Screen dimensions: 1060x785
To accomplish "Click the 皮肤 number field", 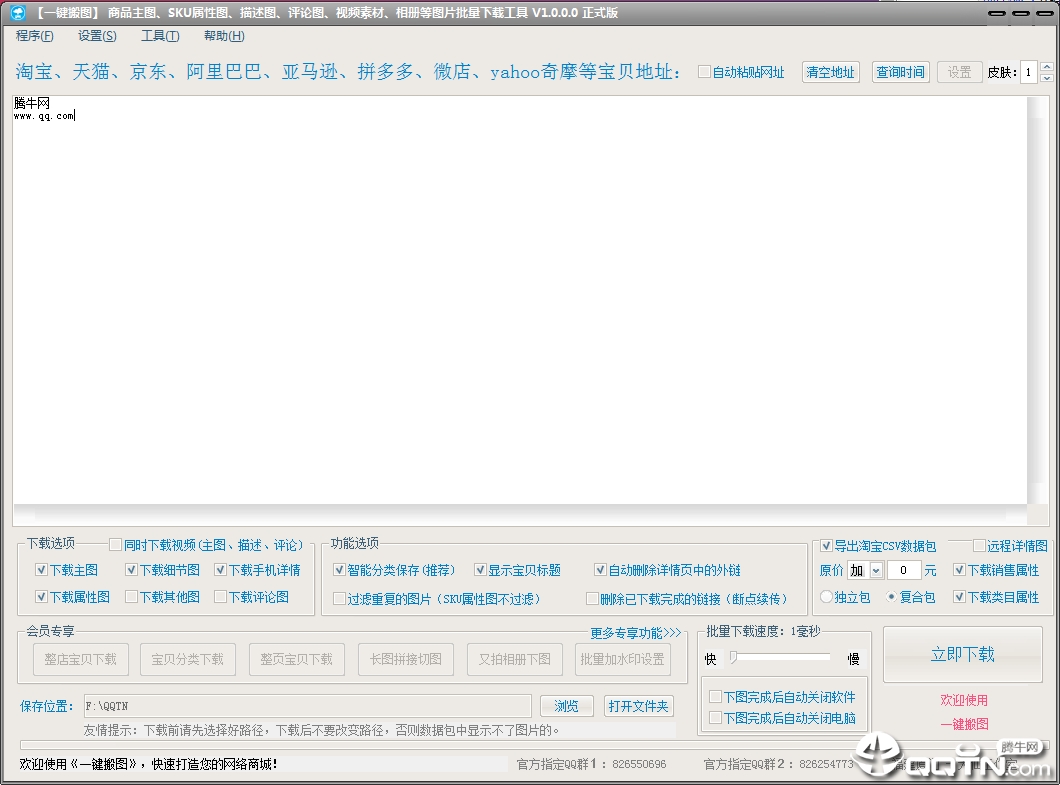I will pyautogui.click(x=1029, y=72).
